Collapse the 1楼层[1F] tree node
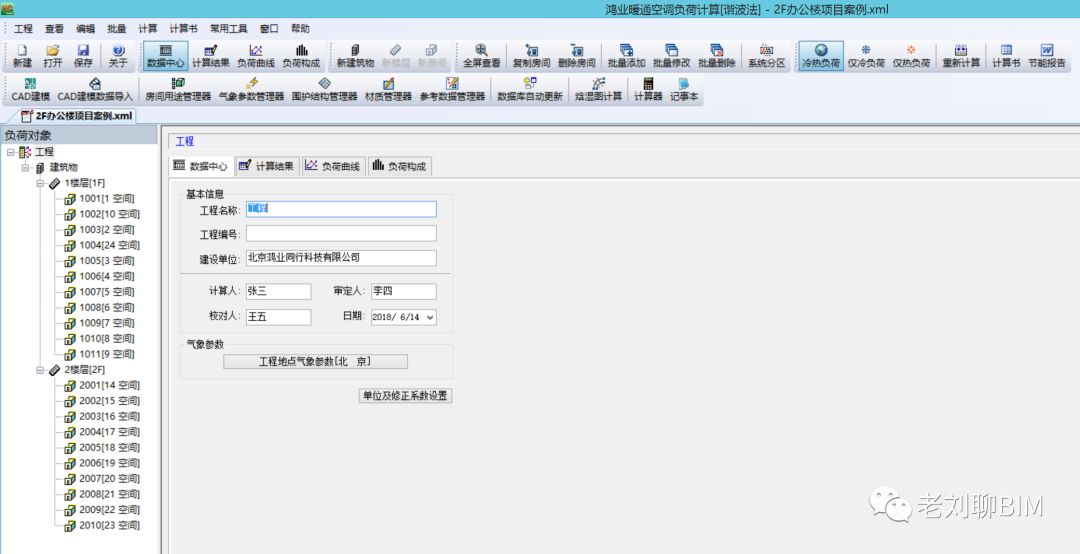 coord(40,183)
